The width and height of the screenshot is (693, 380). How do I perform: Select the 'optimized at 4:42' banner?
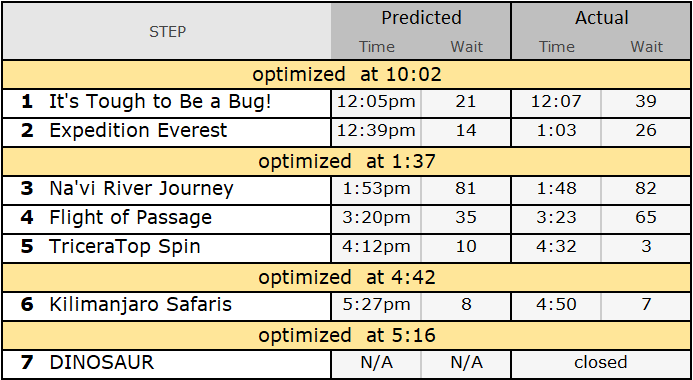346,277
